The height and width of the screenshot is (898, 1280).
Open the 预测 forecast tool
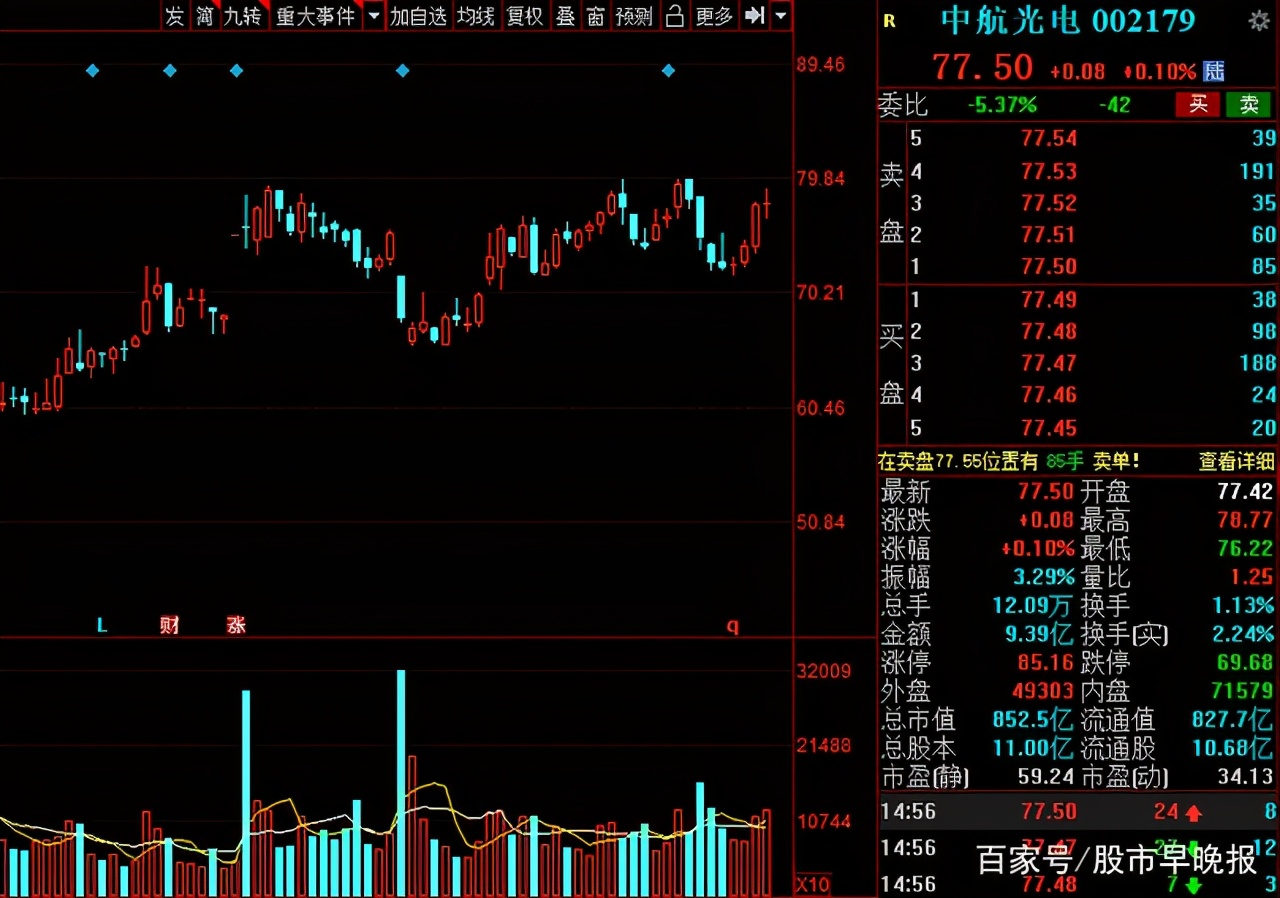[x=634, y=16]
